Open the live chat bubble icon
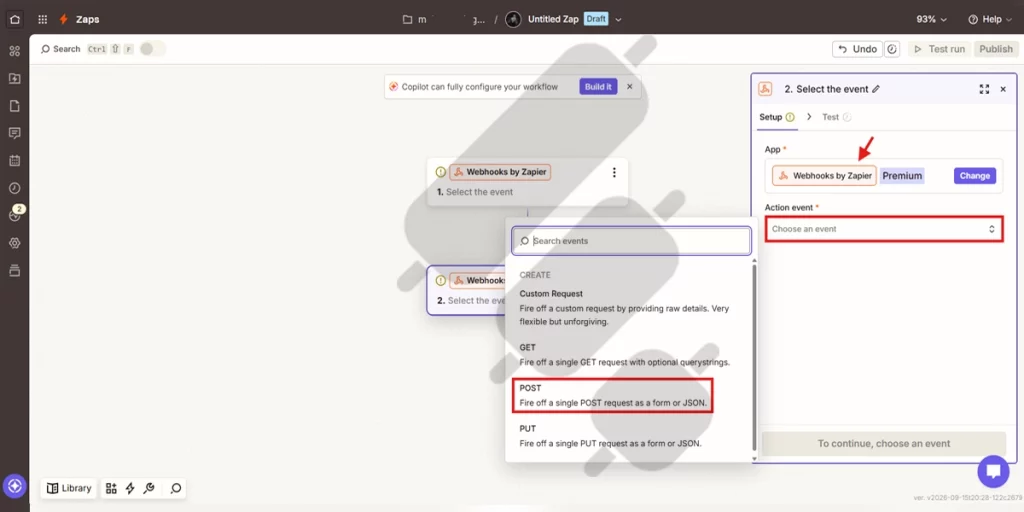This screenshot has height=512, width=1024. 993,471
